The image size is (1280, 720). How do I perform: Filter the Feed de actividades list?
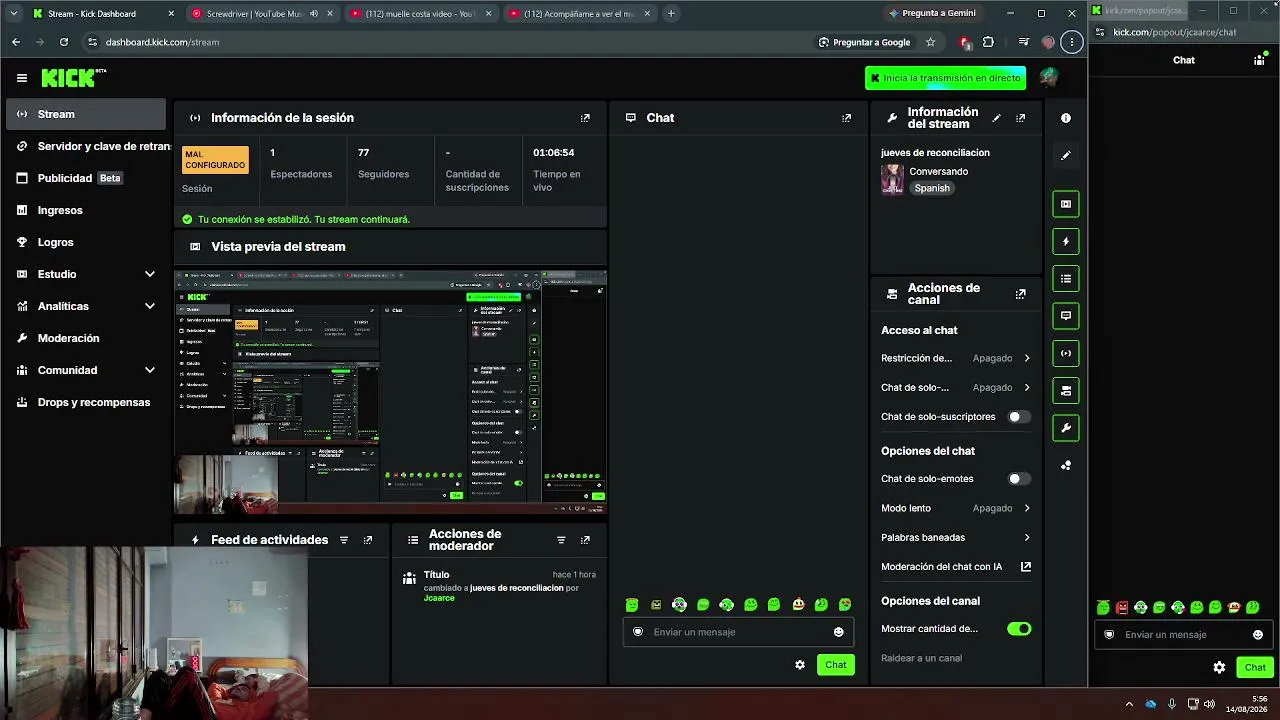tap(344, 540)
